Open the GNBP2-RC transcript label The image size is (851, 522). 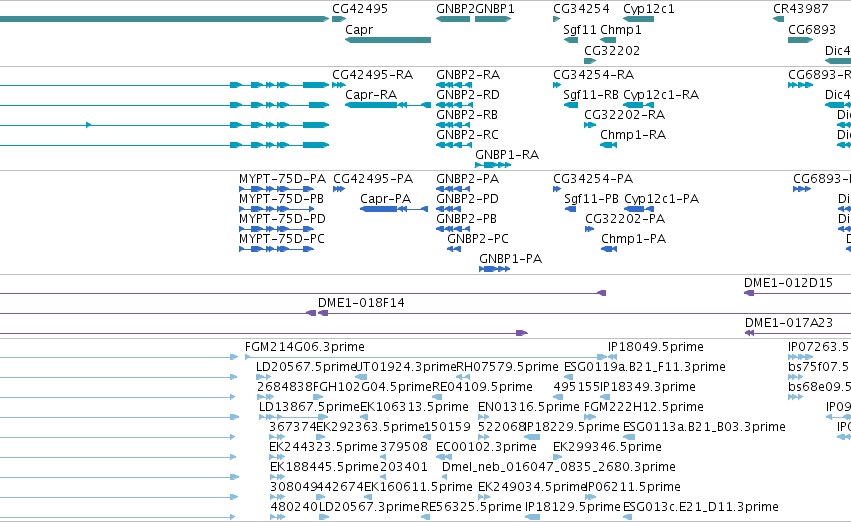point(467,135)
